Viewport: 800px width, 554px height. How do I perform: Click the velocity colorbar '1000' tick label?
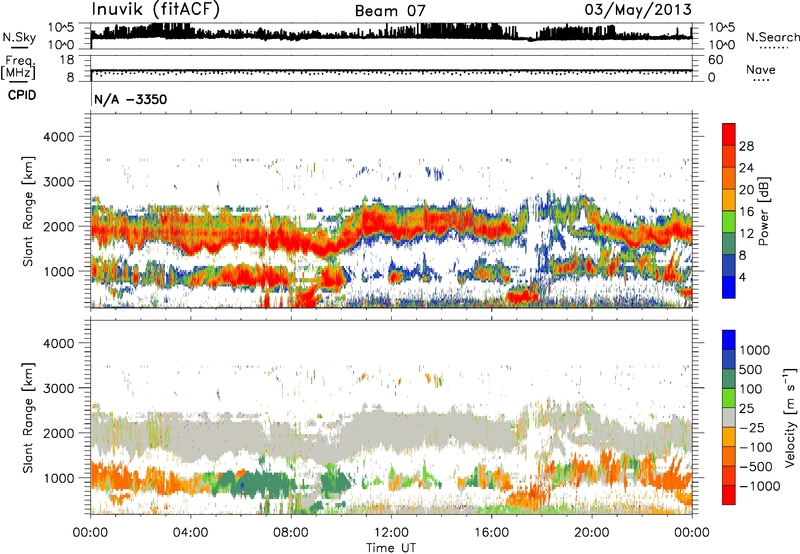(754, 350)
